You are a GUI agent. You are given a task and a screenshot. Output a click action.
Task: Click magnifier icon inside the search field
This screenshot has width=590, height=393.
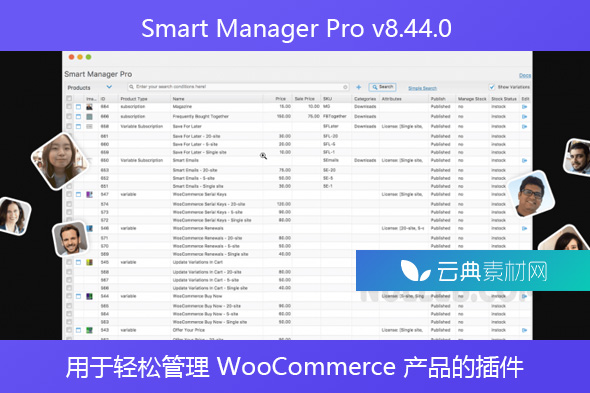131,87
